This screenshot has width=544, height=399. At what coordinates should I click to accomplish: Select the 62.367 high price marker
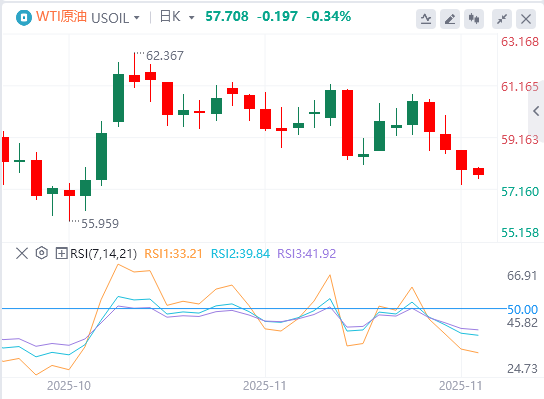pyautogui.click(x=165, y=56)
